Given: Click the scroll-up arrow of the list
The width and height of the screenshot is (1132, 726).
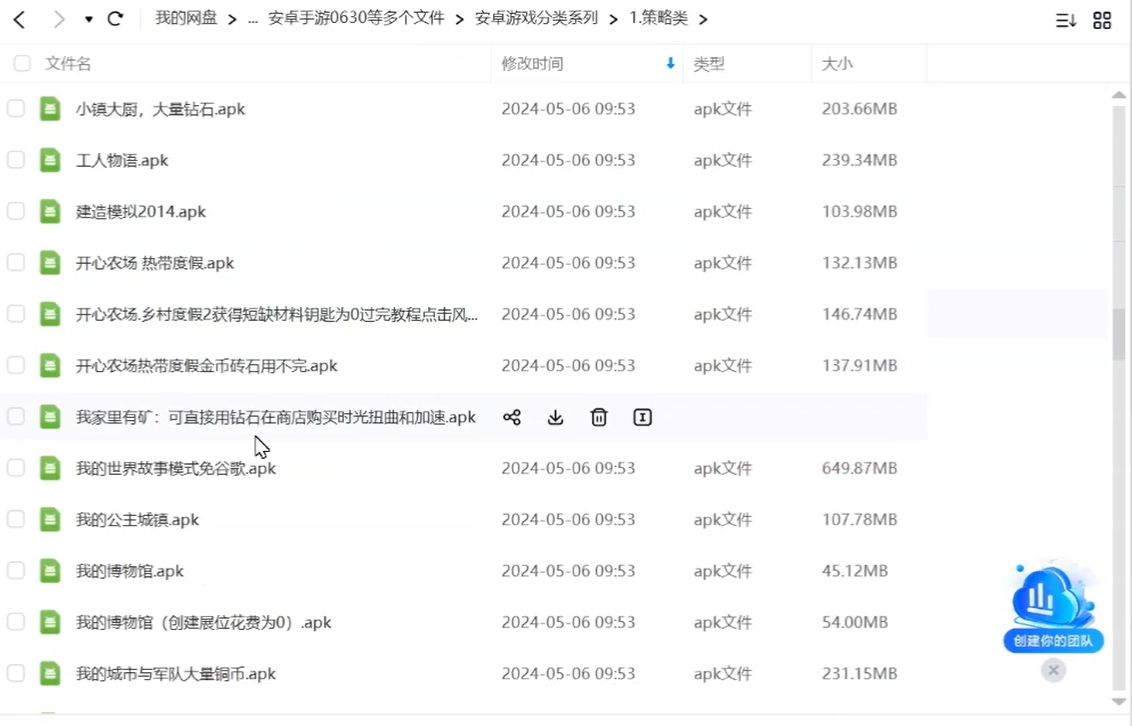Looking at the screenshot, I should 1118,95.
